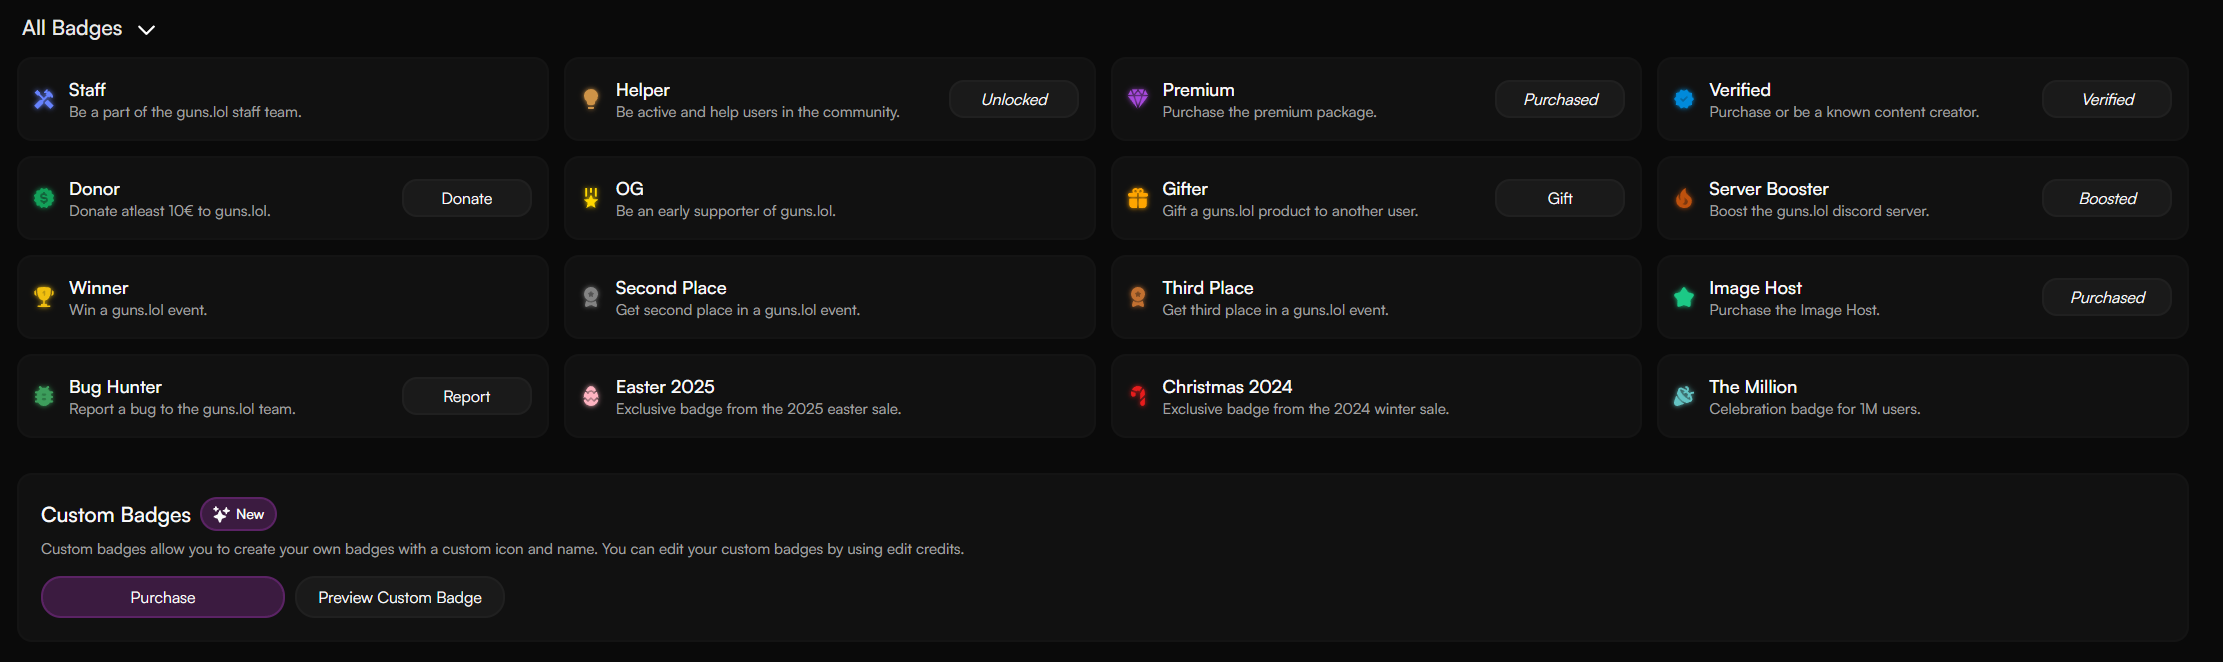Screen dimensions: 2223x662
Task: Click the Third Place title
Action: (1208, 288)
